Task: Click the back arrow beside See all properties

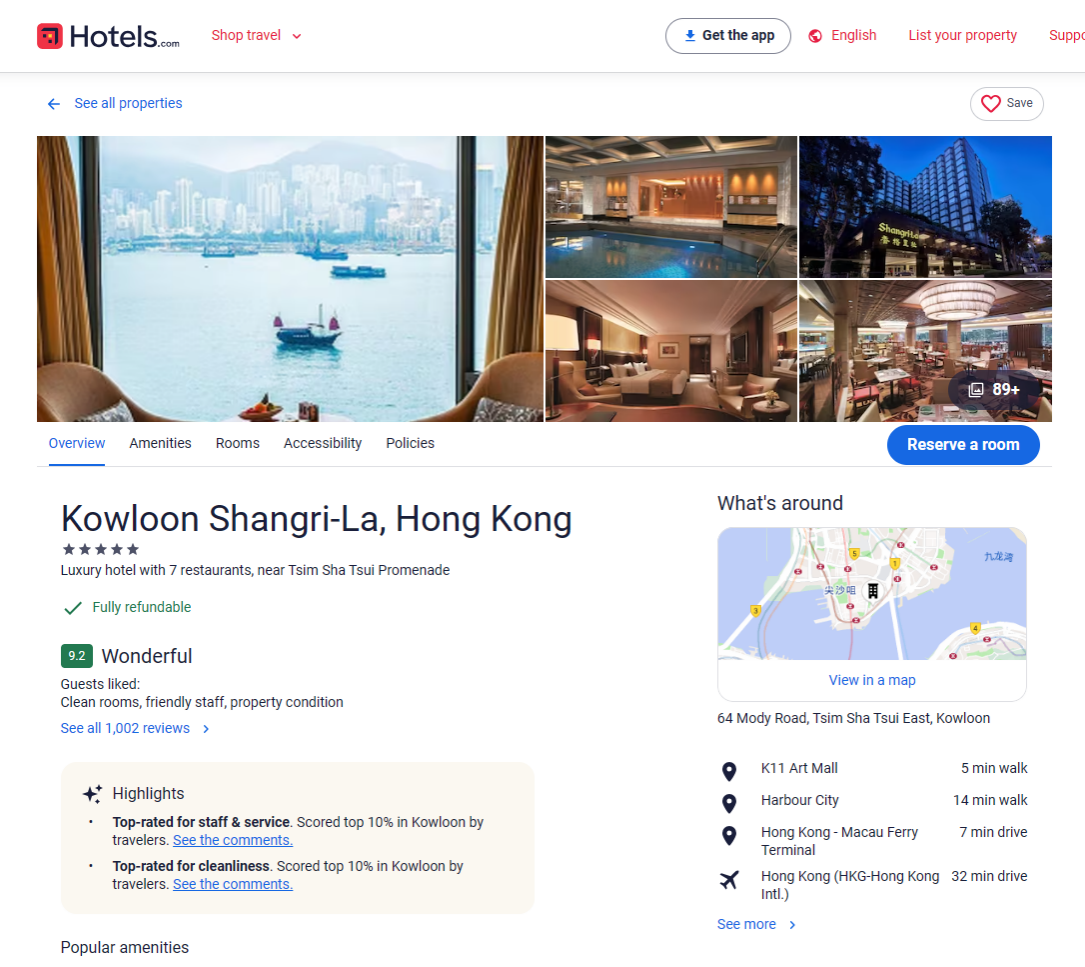Action: (x=54, y=104)
